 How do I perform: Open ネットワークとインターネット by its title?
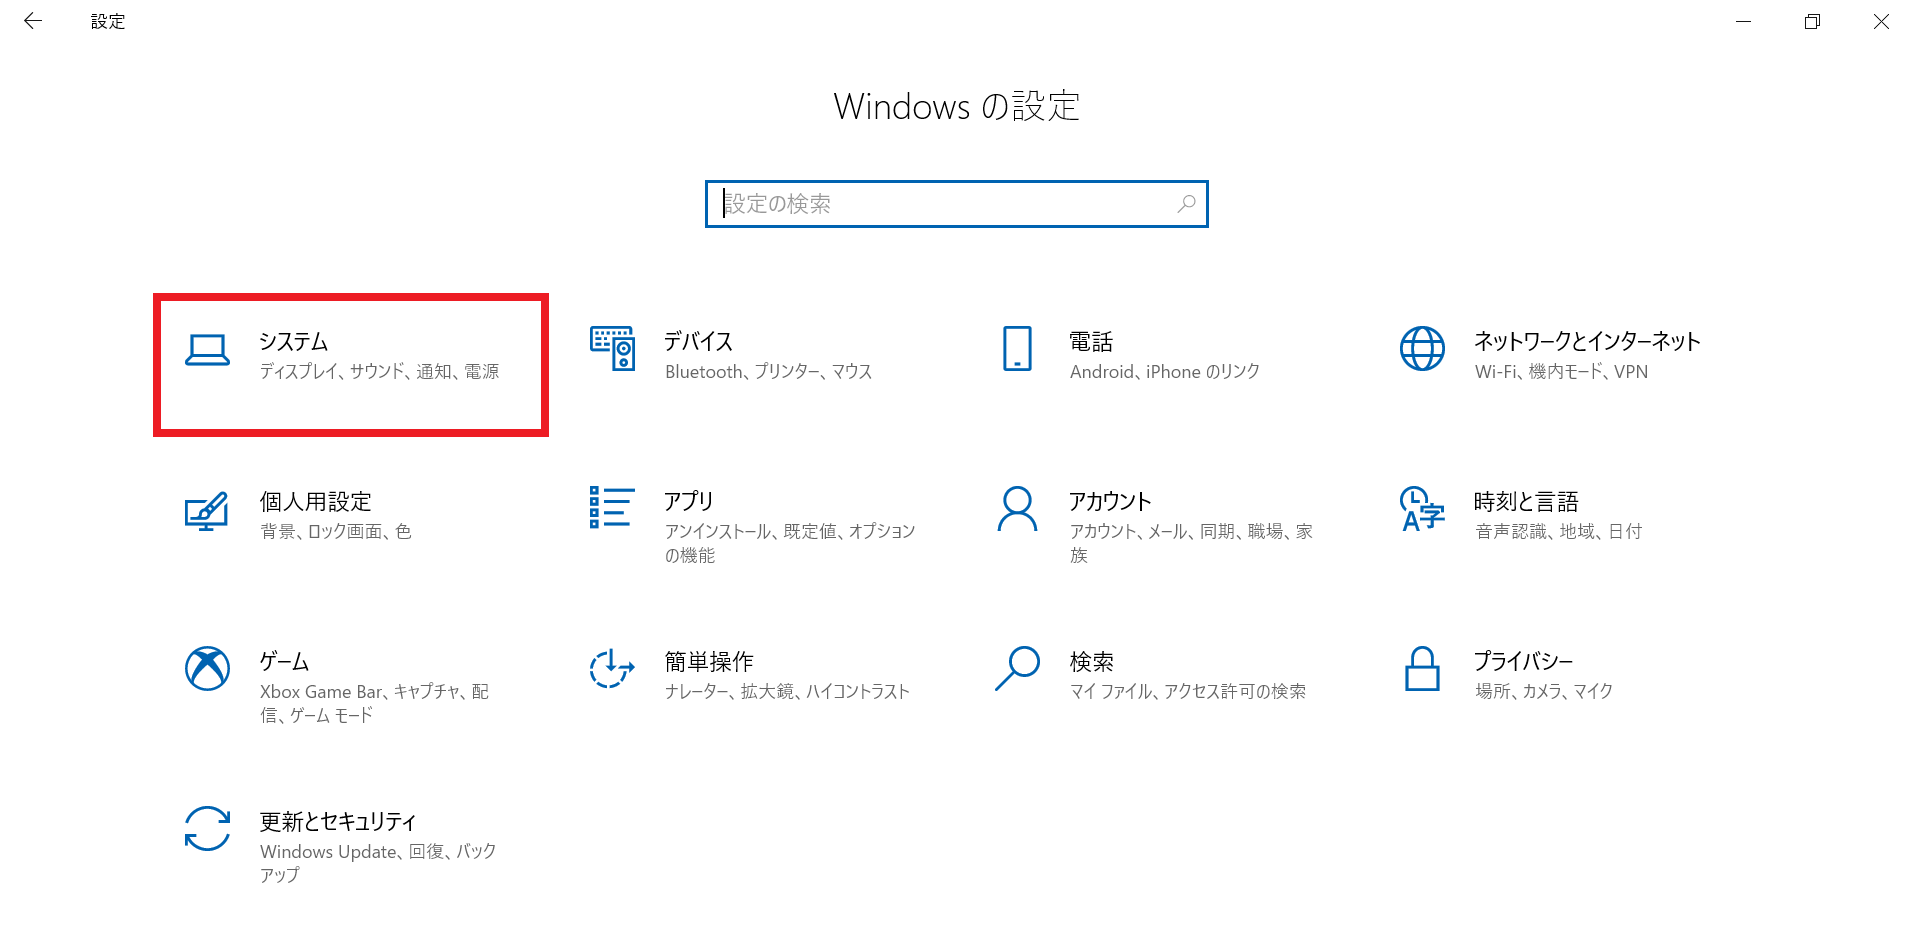tap(1587, 342)
